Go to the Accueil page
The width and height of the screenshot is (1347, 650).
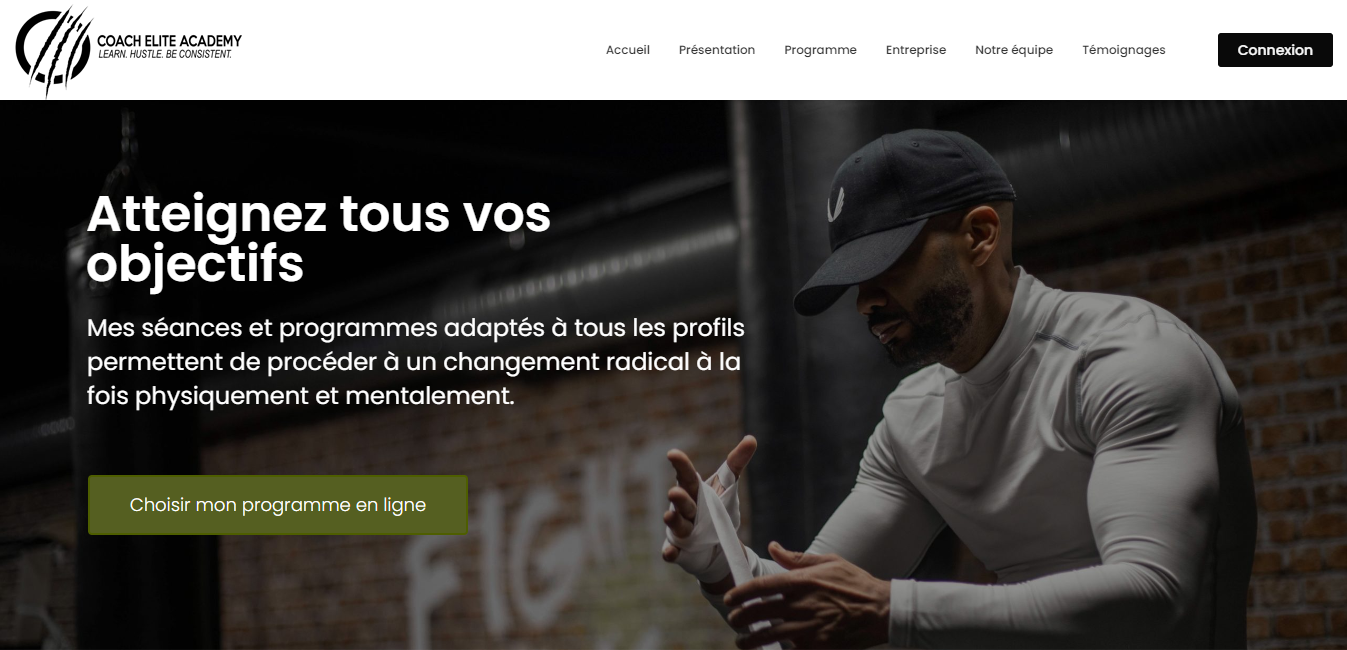click(x=628, y=50)
